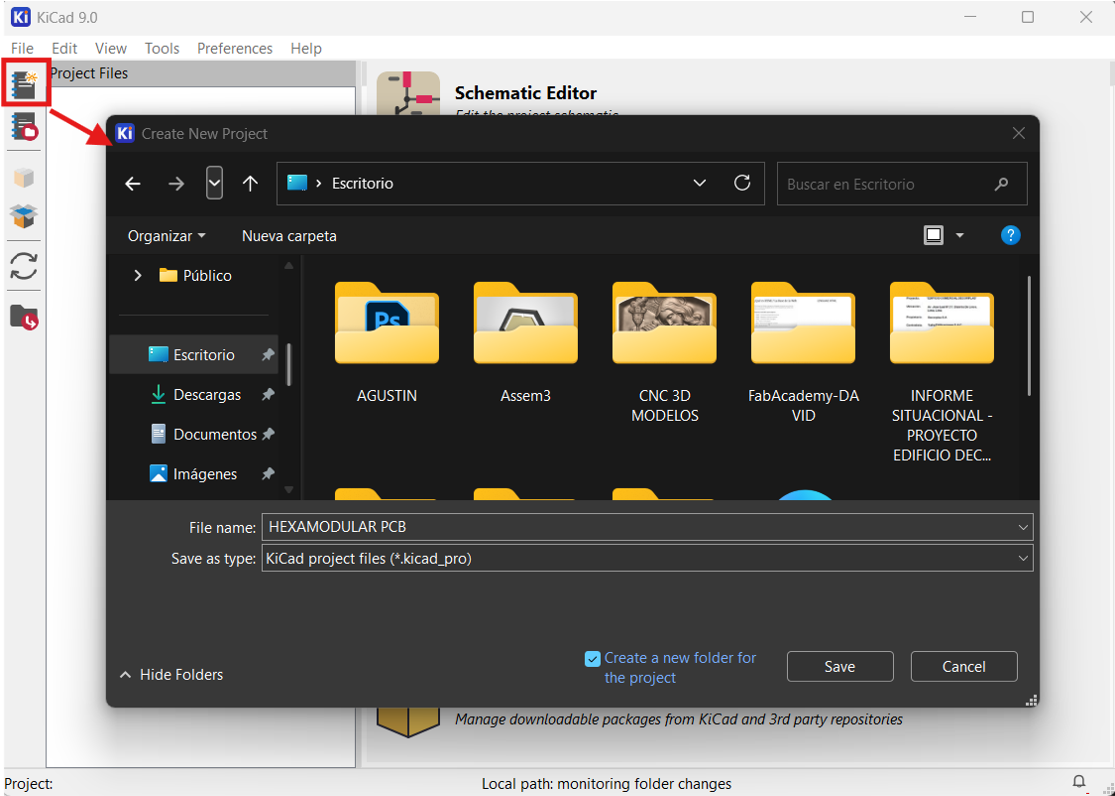This screenshot has height=796, width=1115.
Task: Toggle 'Create a new folder for the project'
Action: pyautogui.click(x=592, y=659)
